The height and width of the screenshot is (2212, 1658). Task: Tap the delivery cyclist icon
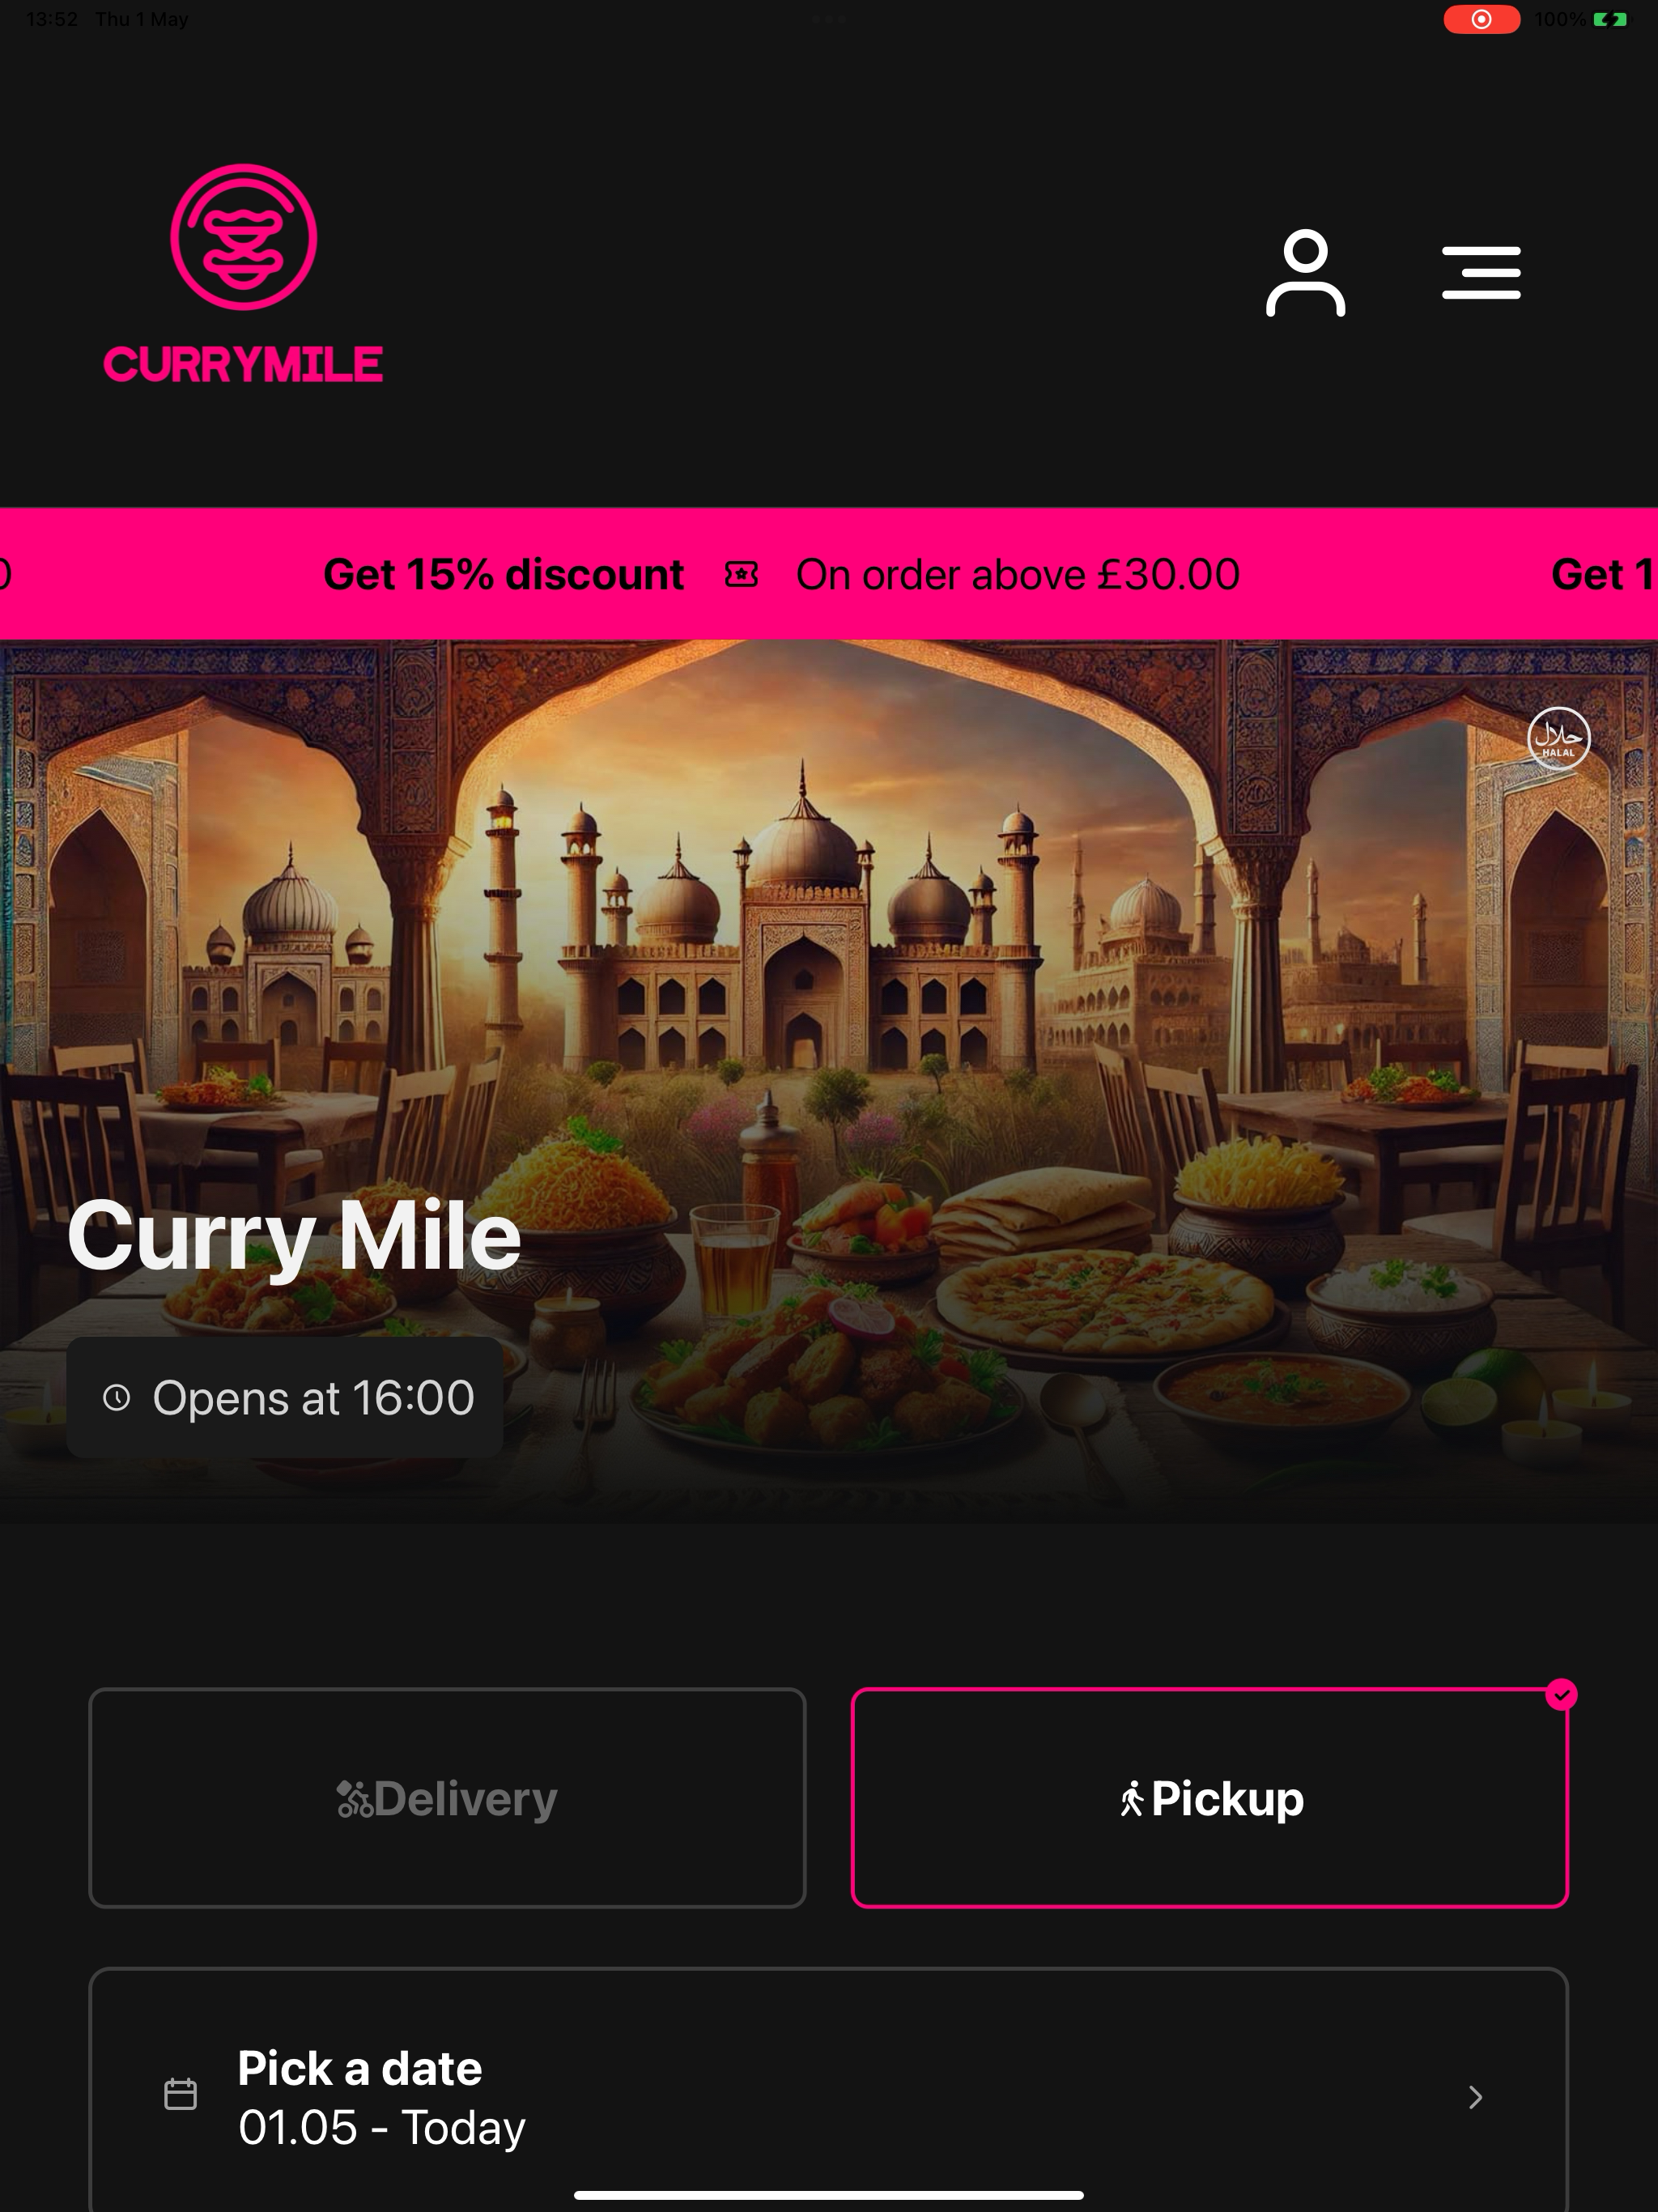click(354, 1799)
